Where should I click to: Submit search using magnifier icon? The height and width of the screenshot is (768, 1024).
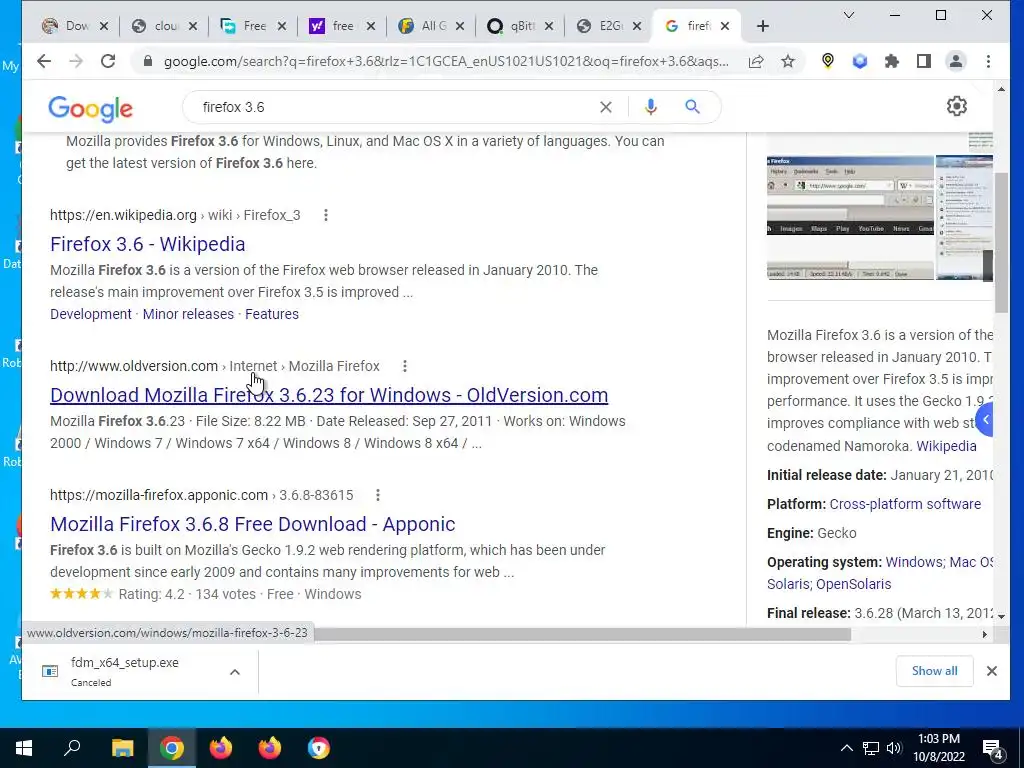click(x=692, y=107)
